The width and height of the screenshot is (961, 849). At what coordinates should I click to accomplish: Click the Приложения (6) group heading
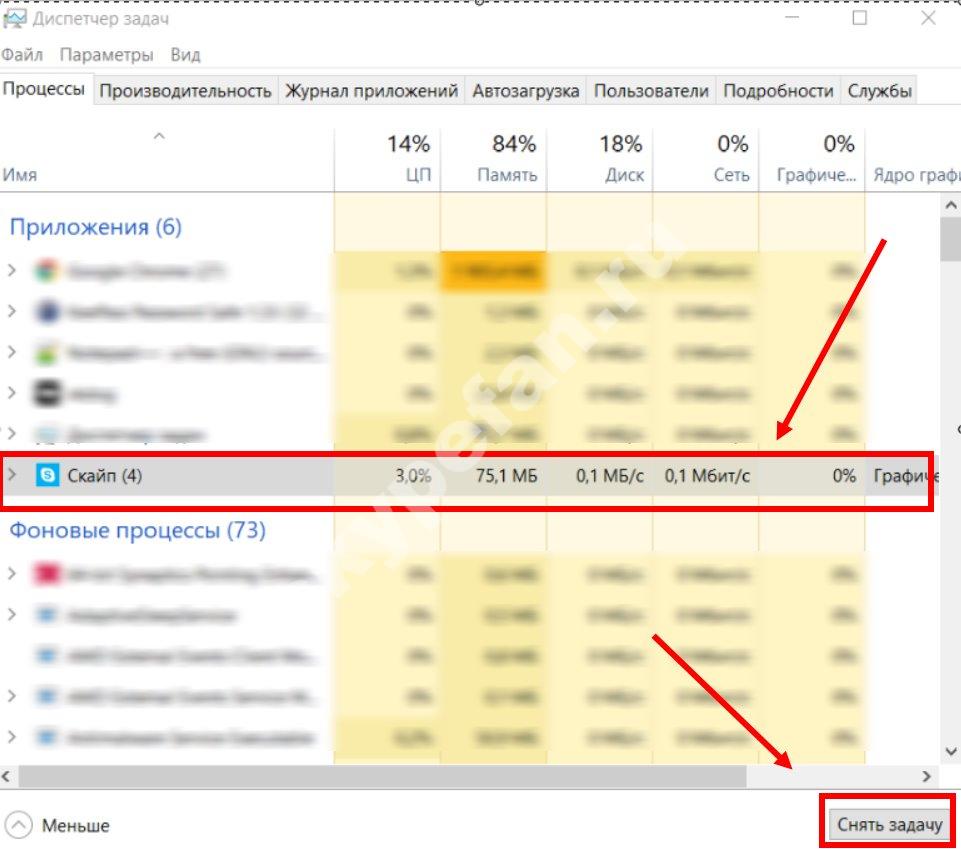[x=96, y=227]
